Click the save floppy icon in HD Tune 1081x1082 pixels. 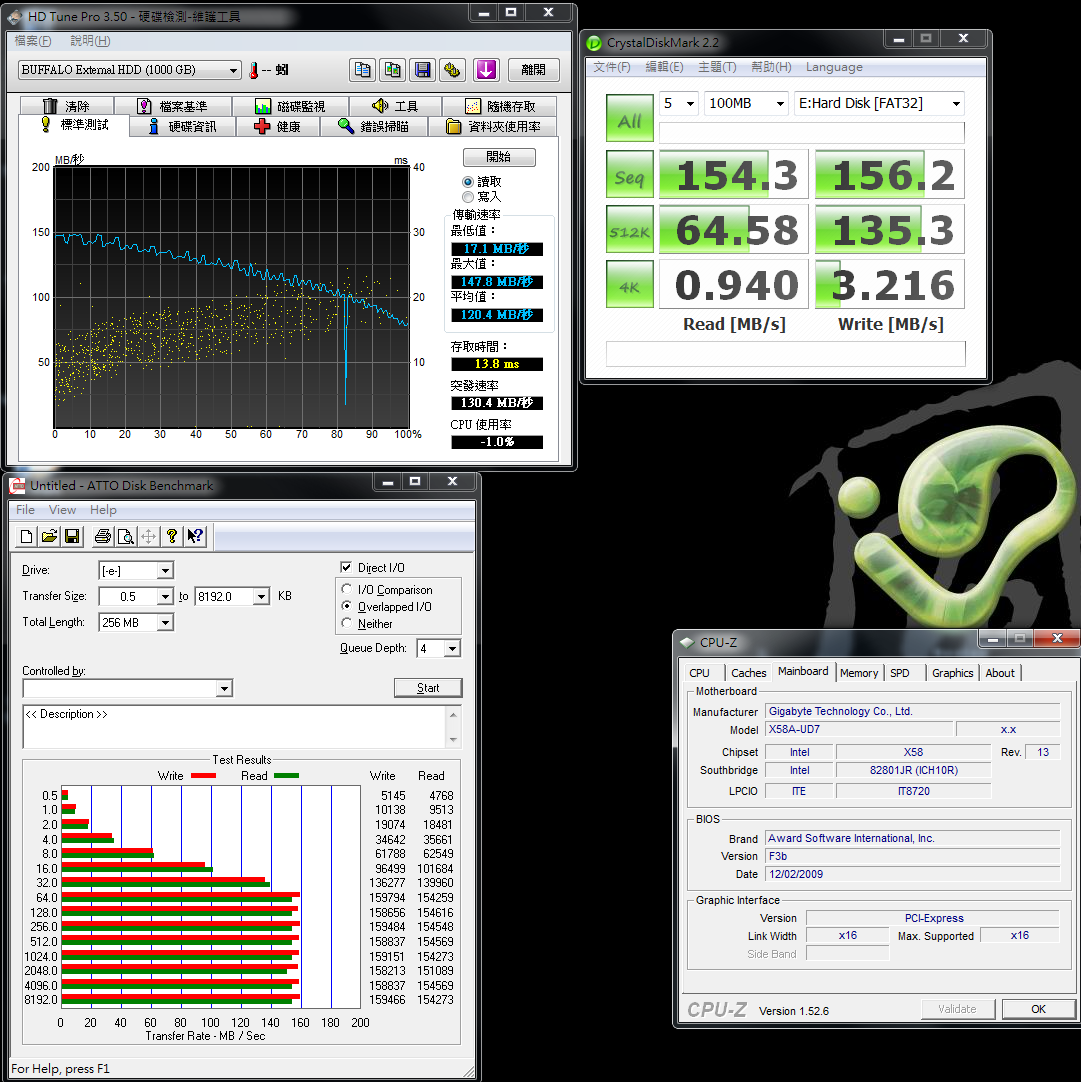tap(423, 70)
